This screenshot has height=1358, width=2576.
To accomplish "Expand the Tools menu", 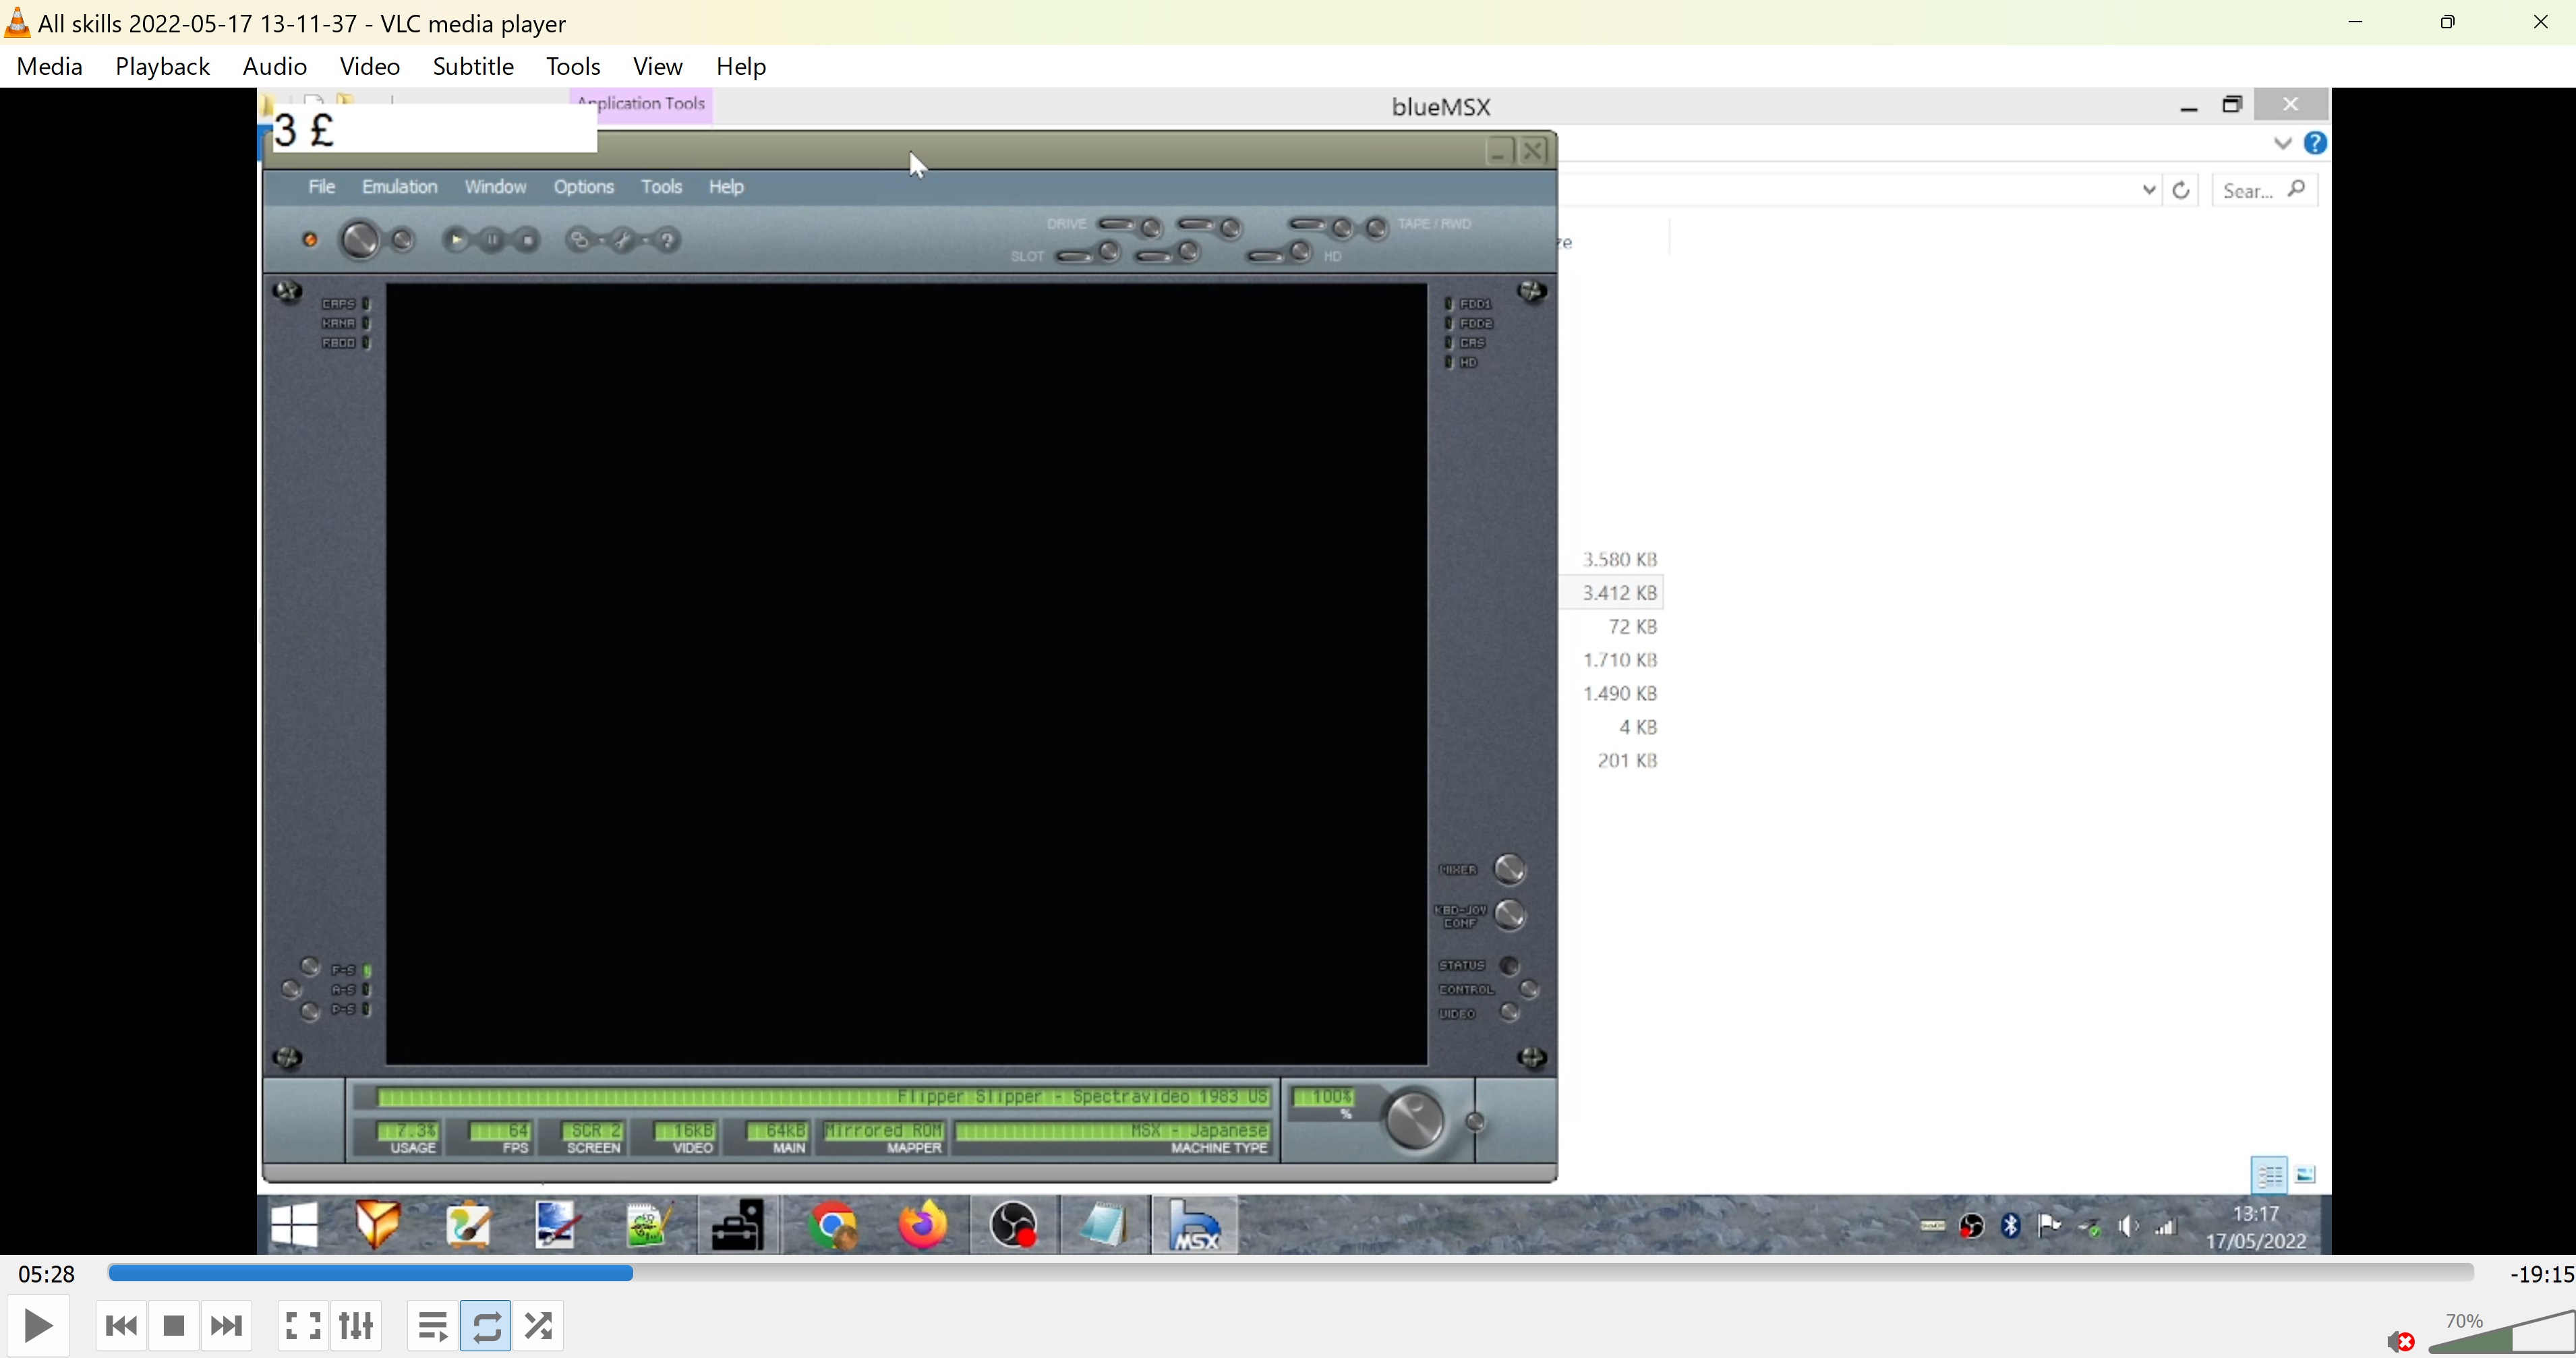I will (x=573, y=66).
